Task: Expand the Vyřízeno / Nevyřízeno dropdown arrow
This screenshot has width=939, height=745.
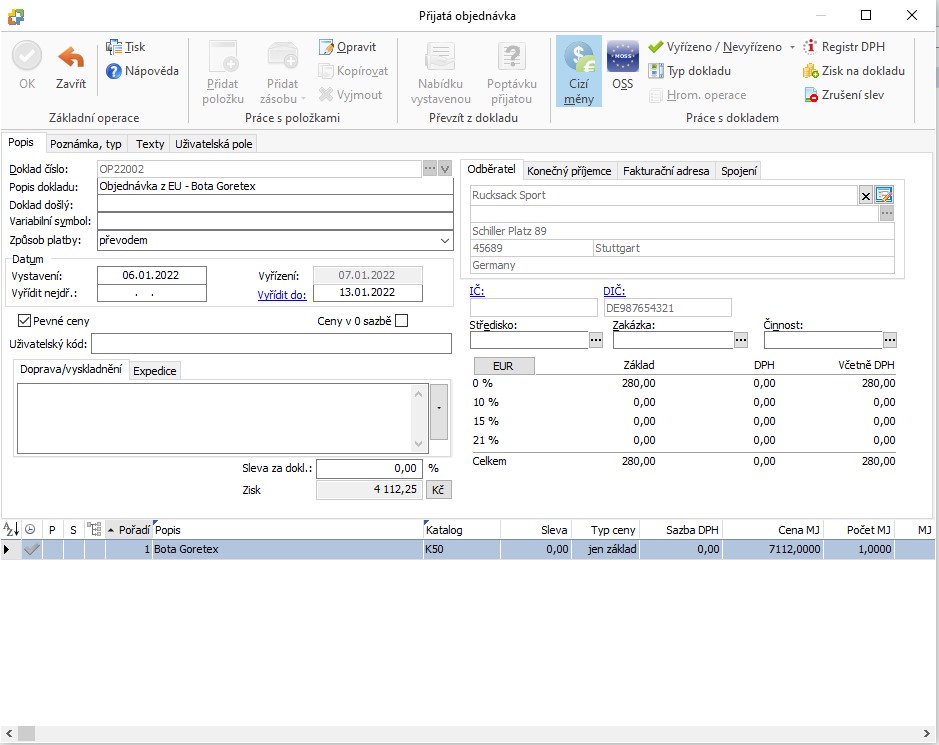Action: (792, 47)
